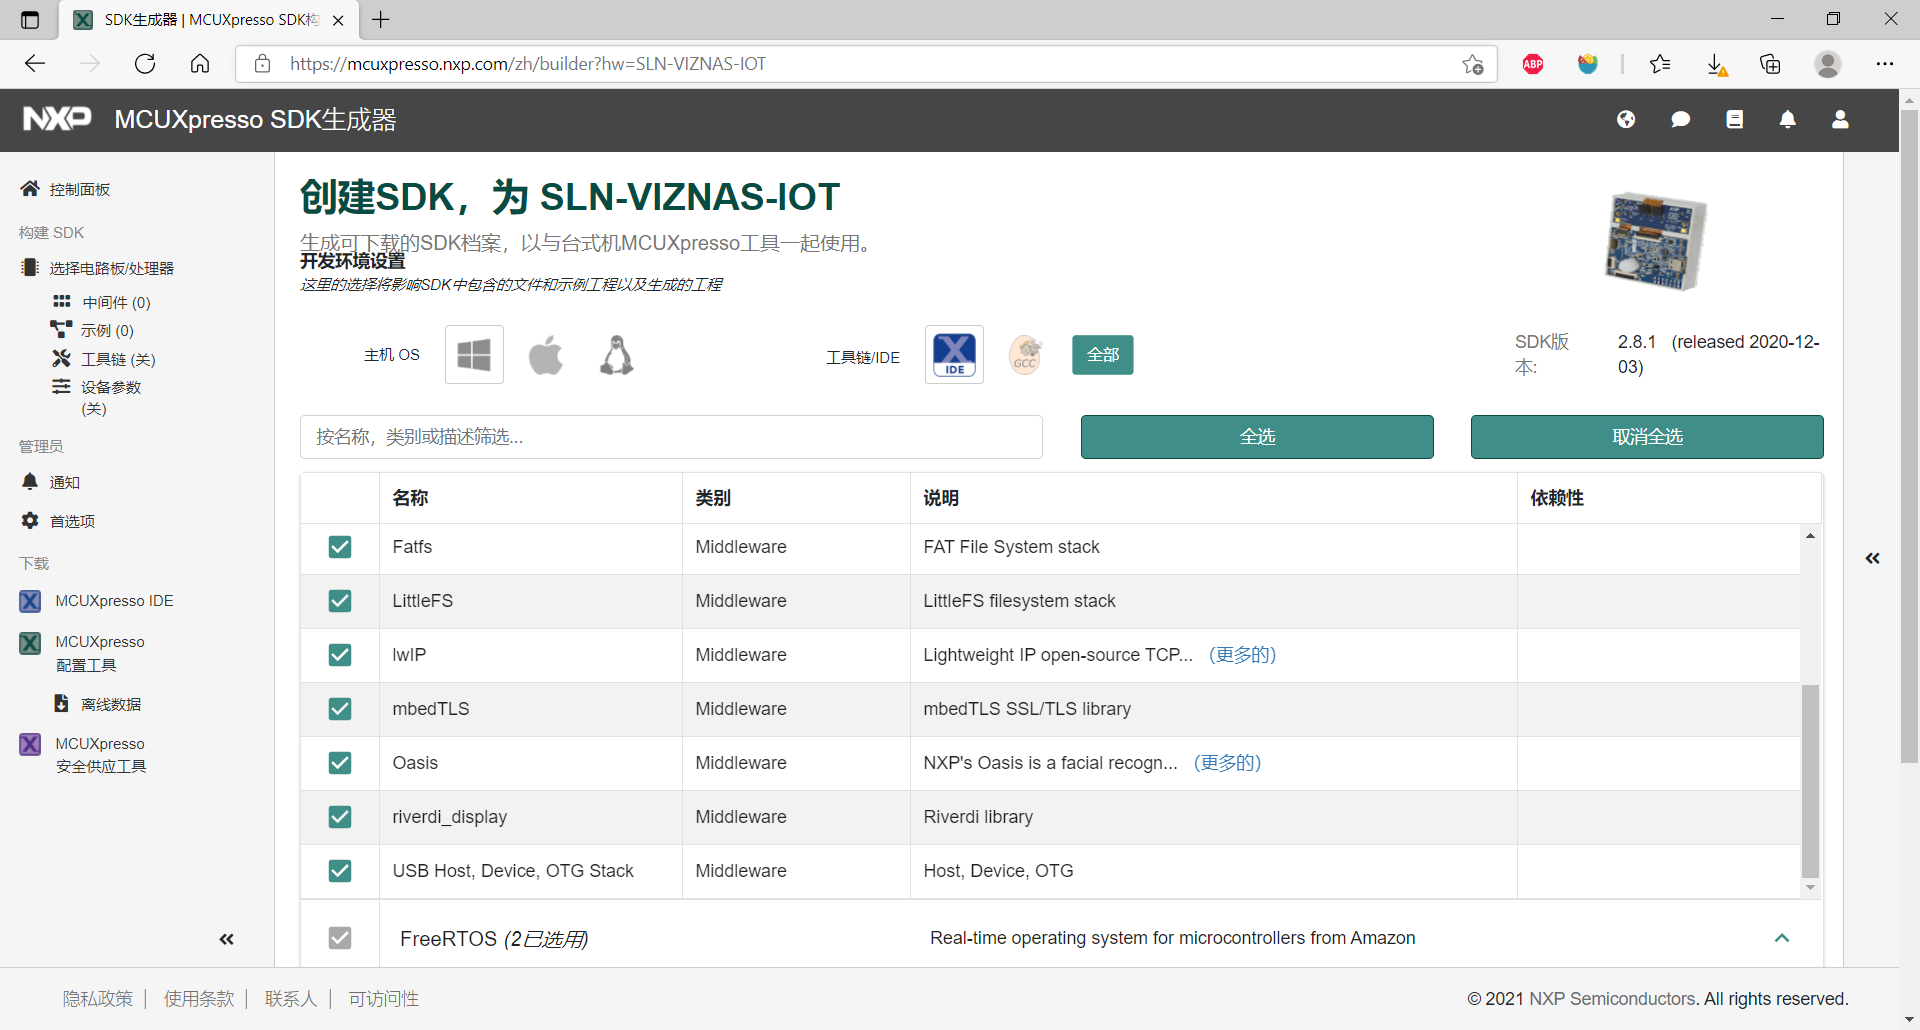Open browser downloads icon

tap(1716, 64)
